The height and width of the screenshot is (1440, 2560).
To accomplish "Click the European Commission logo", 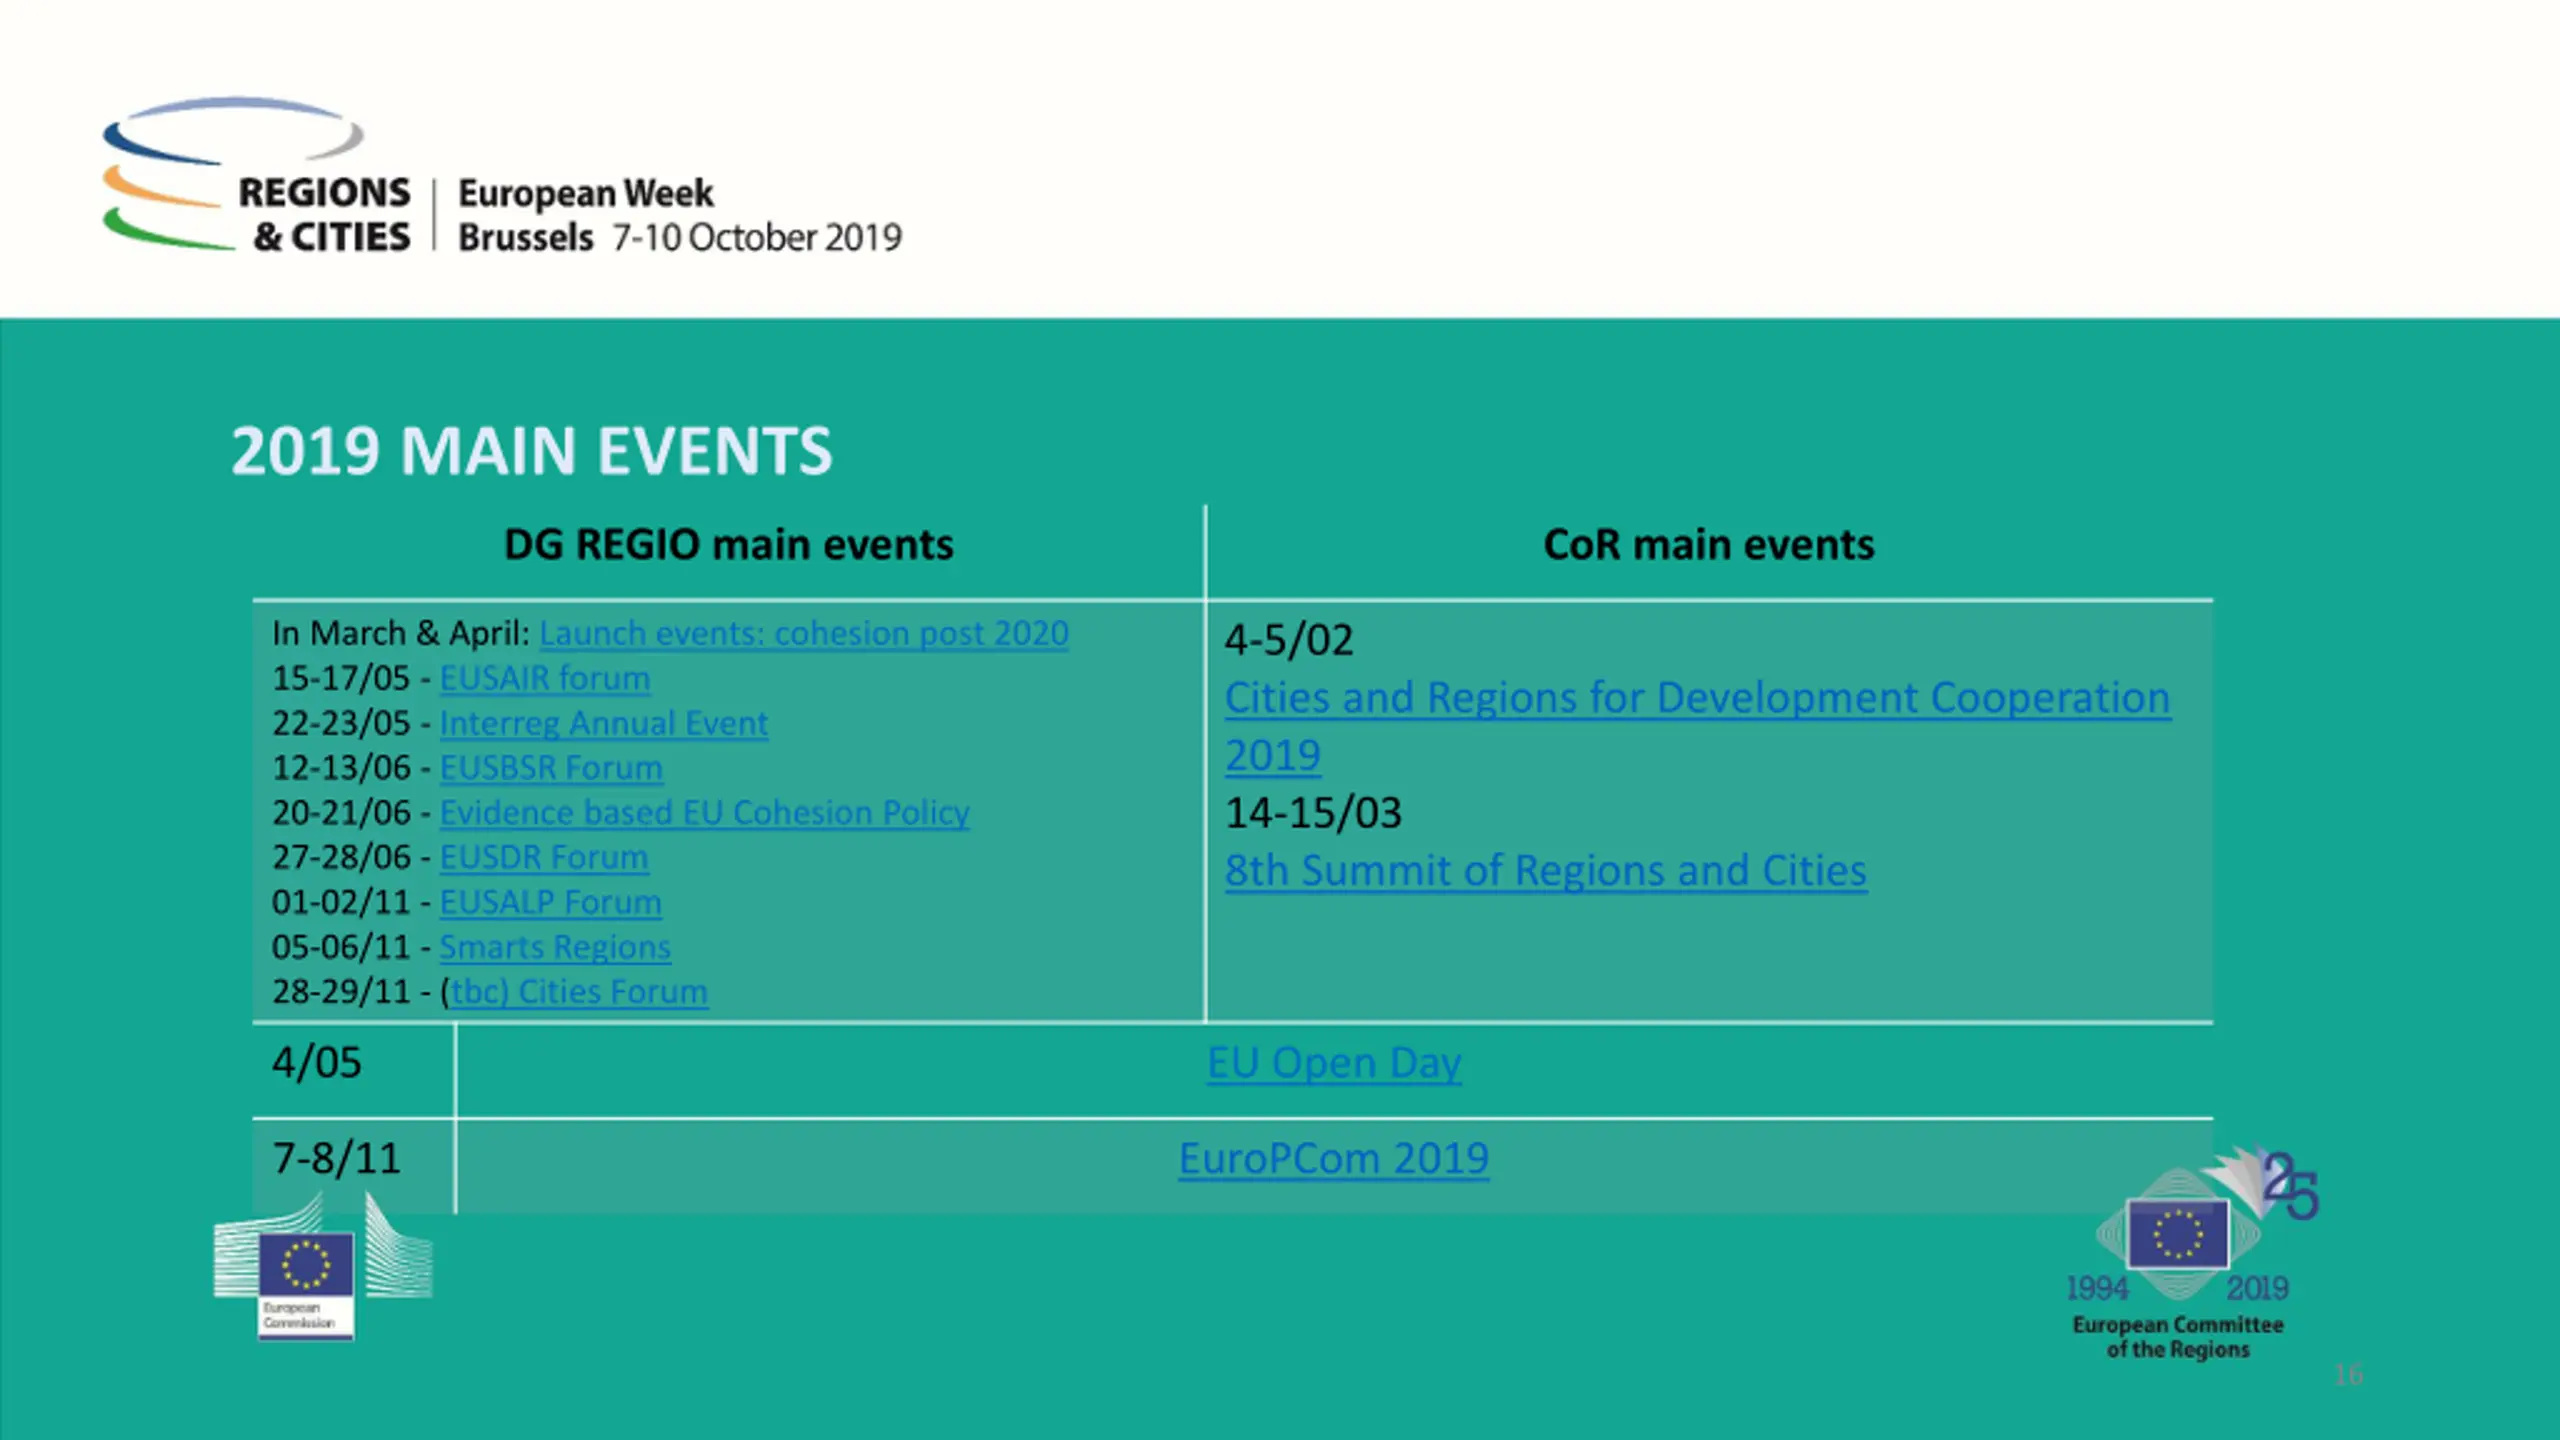I will [x=322, y=1268].
